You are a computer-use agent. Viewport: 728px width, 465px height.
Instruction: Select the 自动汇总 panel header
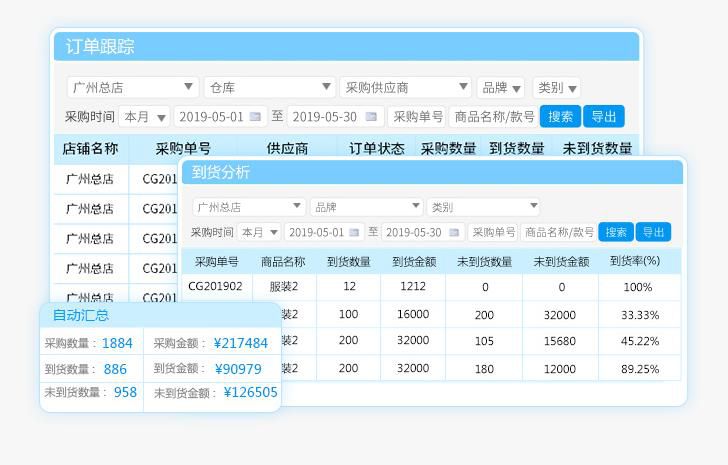pyautogui.click(x=160, y=315)
